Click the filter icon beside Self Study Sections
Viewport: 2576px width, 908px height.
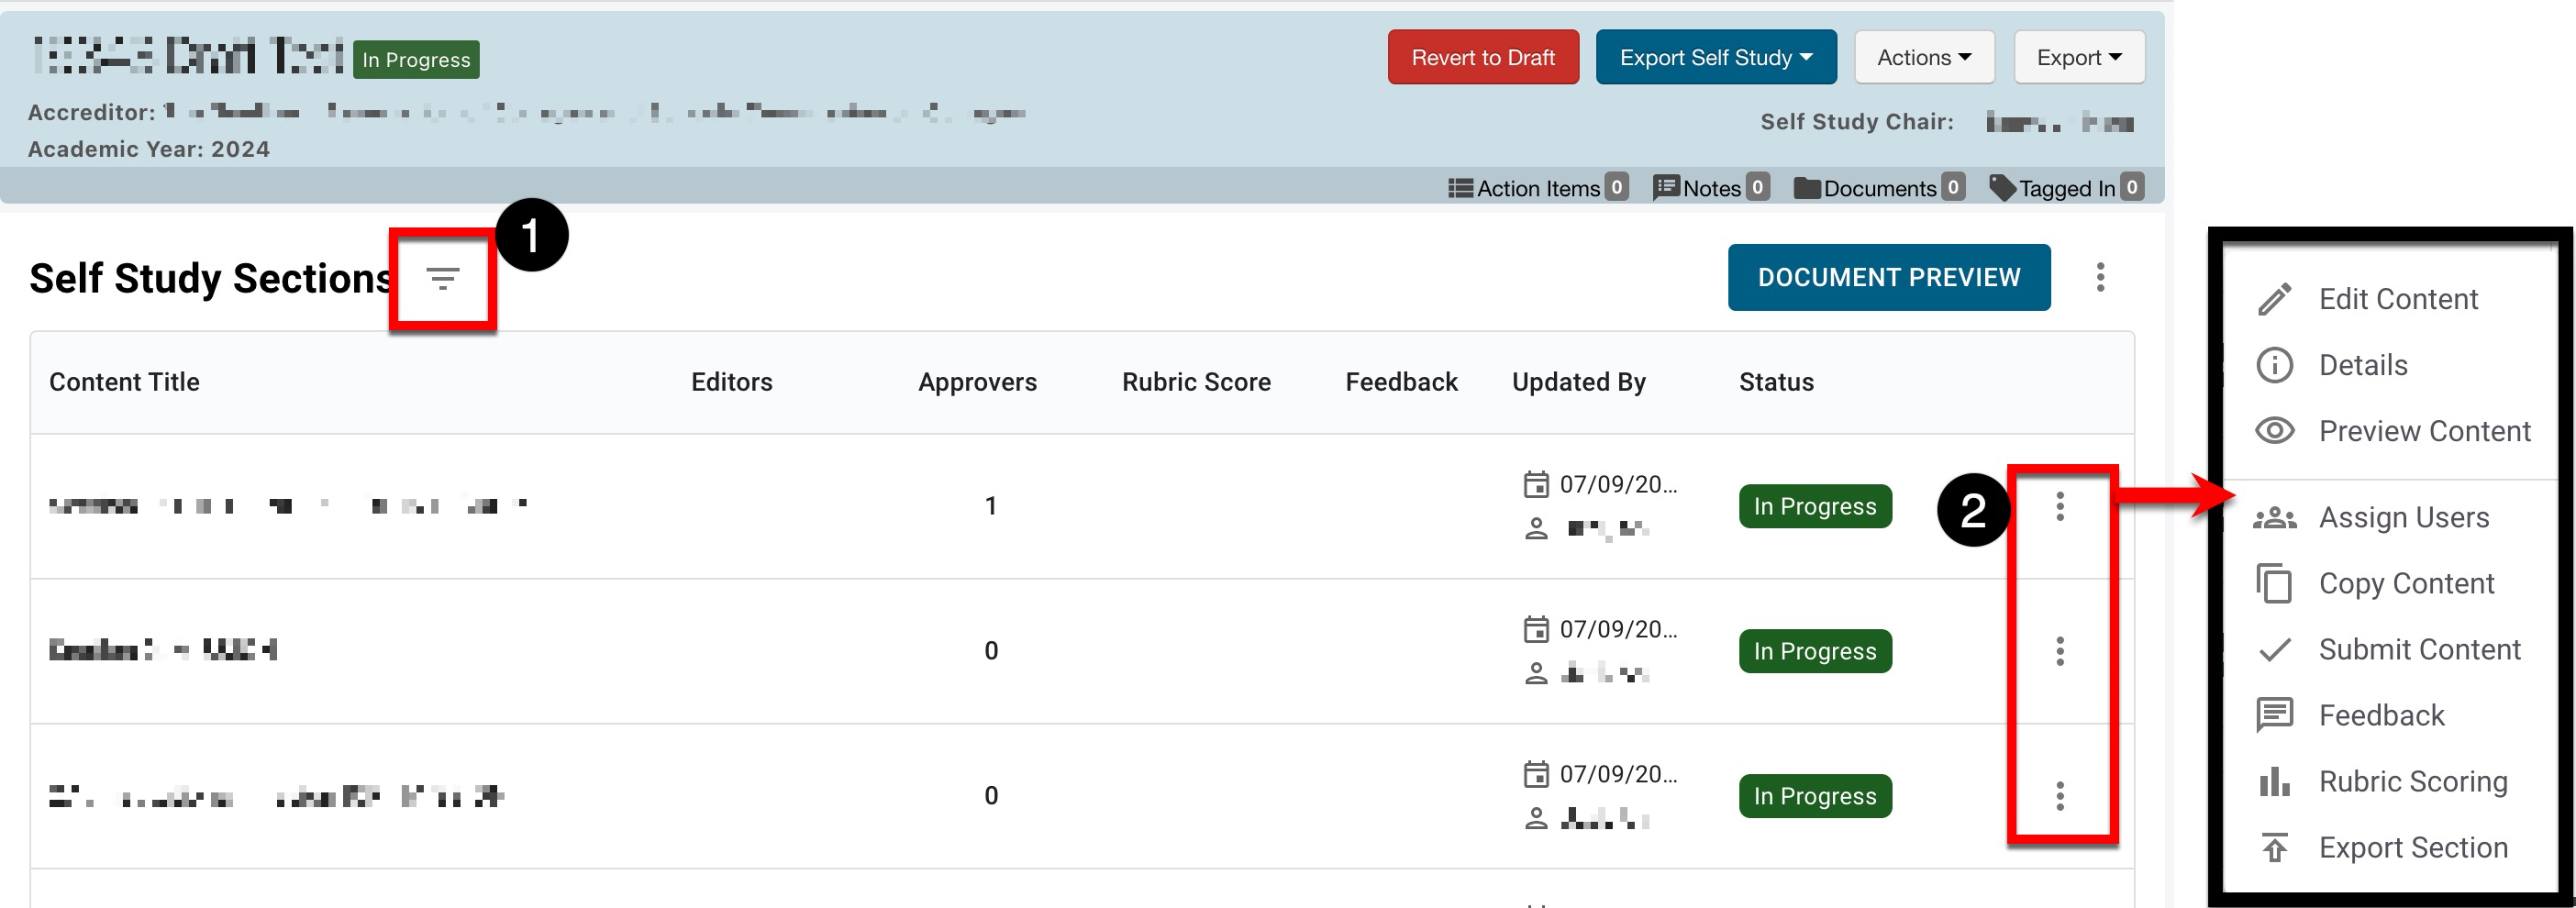pos(442,279)
